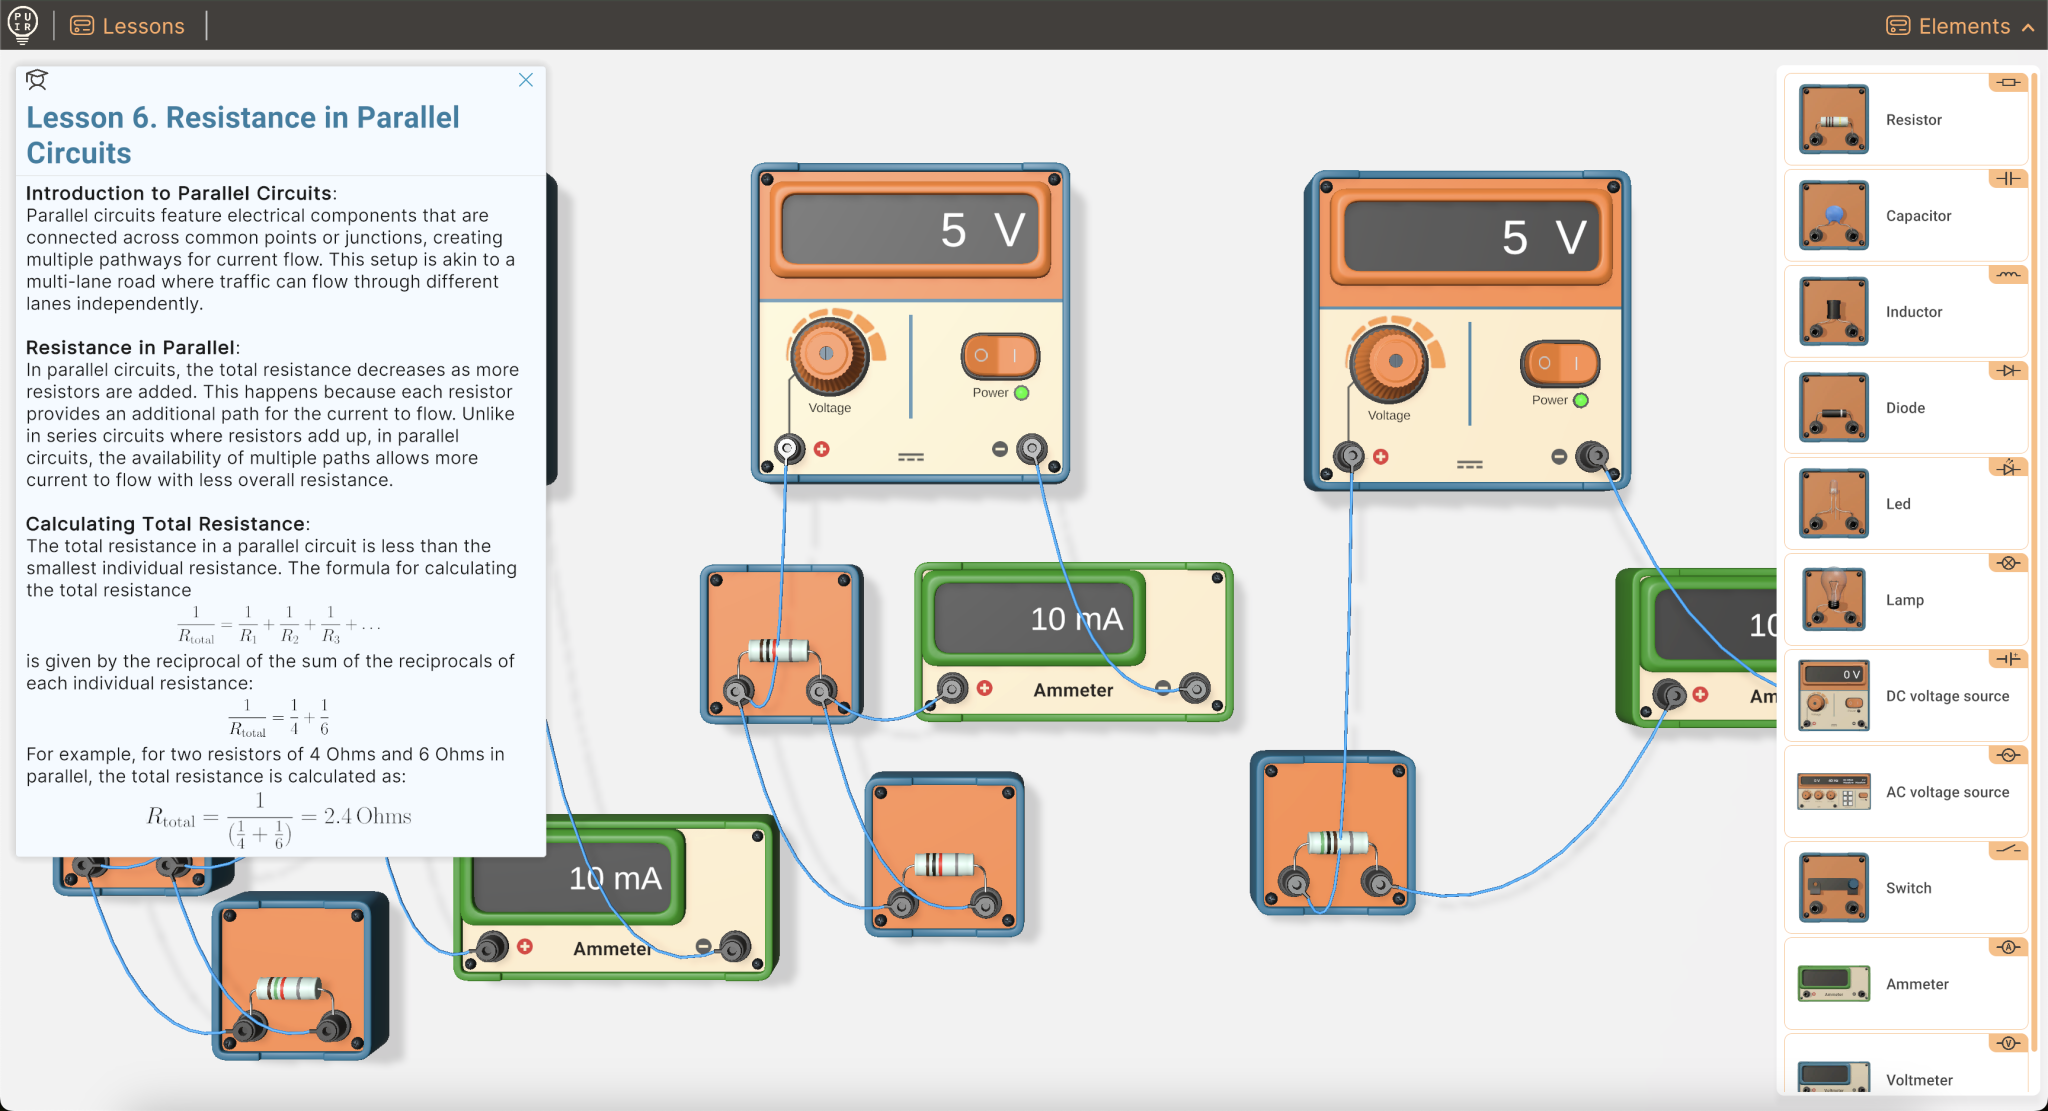
Task: Pick the AC voltage source element
Action: point(1833,791)
